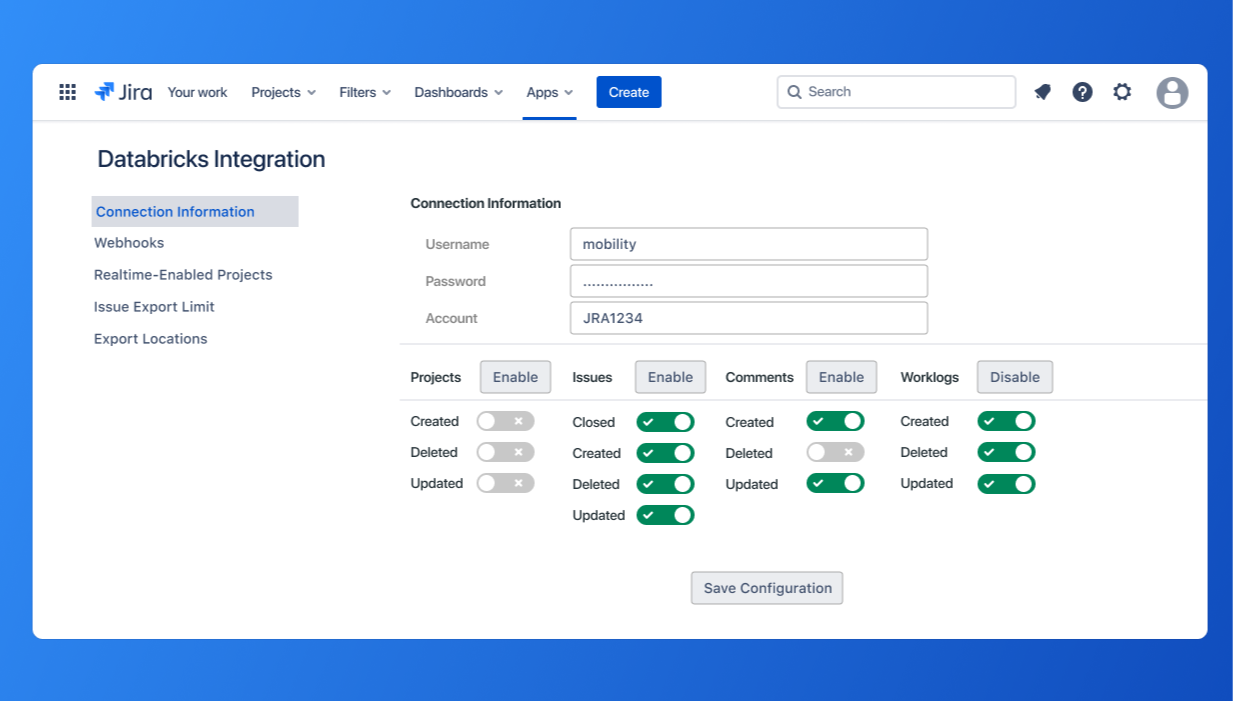This screenshot has width=1233, height=701.
Task: Click the Closed label under Issues
Action: point(593,422)
